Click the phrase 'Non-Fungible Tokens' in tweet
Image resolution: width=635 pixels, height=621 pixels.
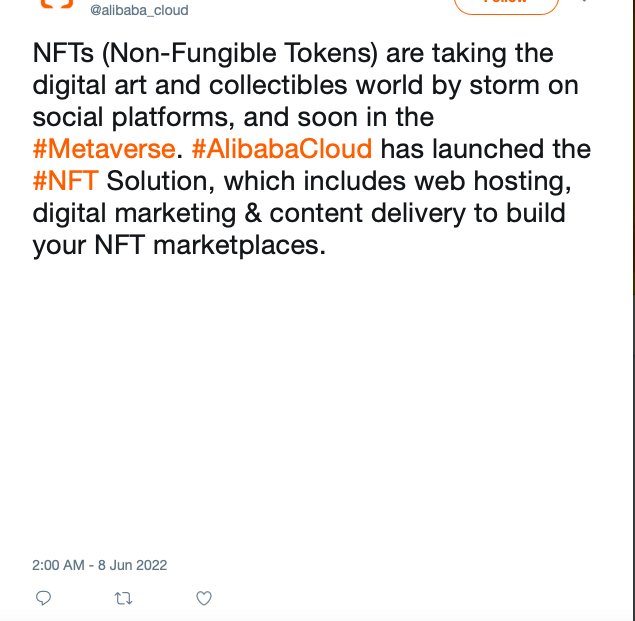pos(240,53)
